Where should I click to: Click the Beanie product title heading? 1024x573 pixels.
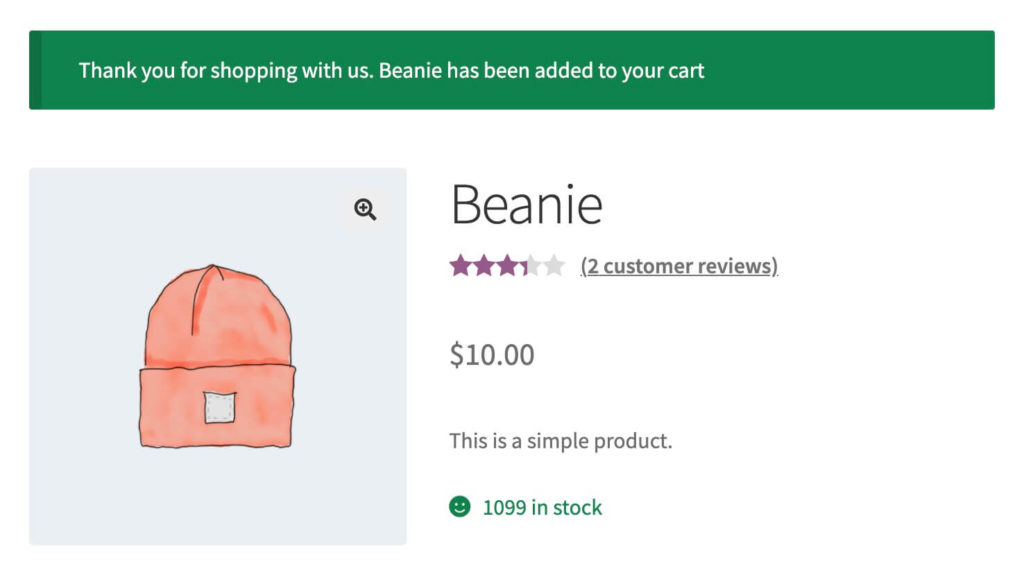click(x=526, y=205)
